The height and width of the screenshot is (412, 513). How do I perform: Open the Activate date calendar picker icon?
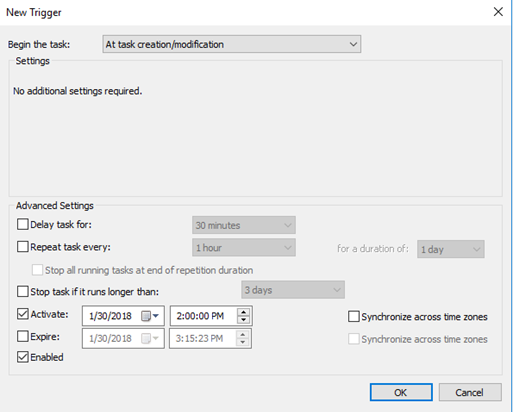pos(150,316)
